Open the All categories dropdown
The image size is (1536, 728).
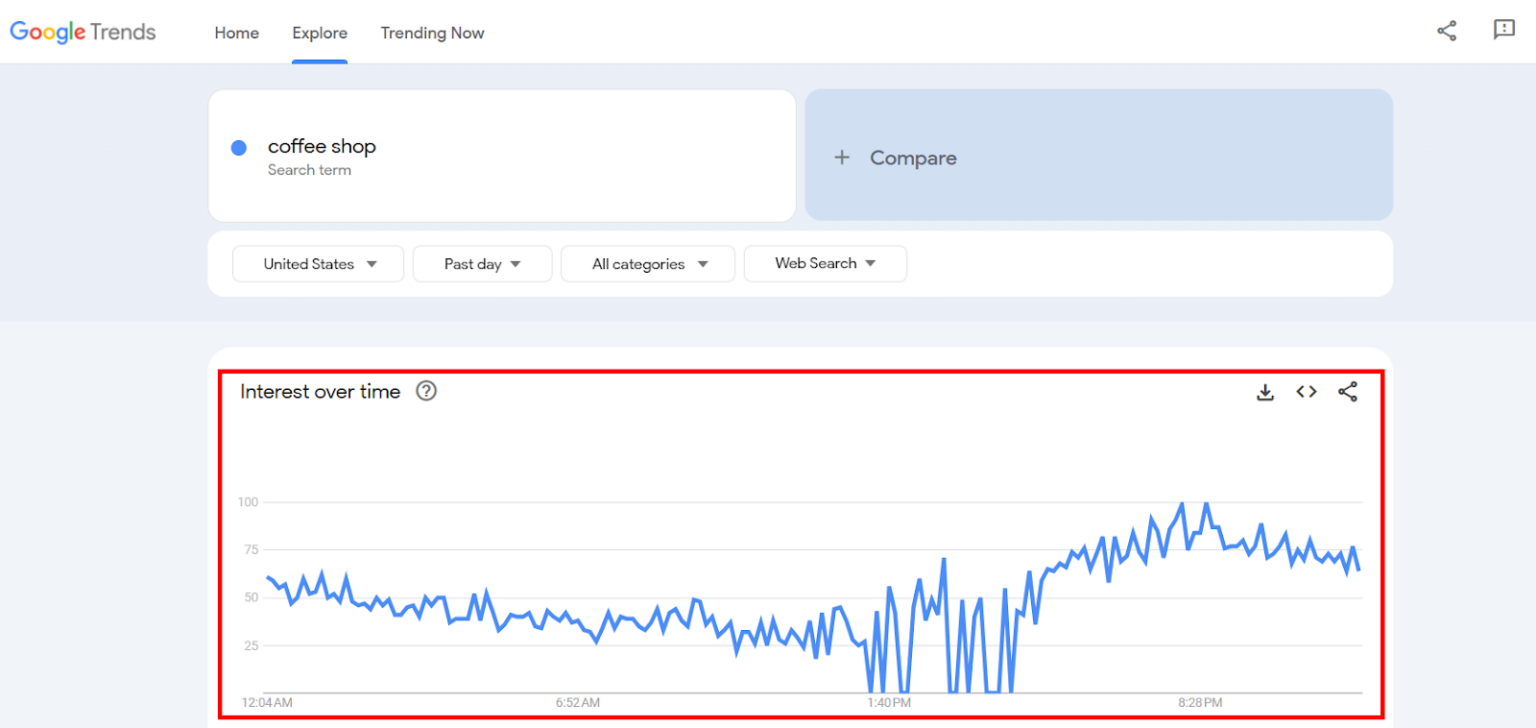click(x=647, y=263)
